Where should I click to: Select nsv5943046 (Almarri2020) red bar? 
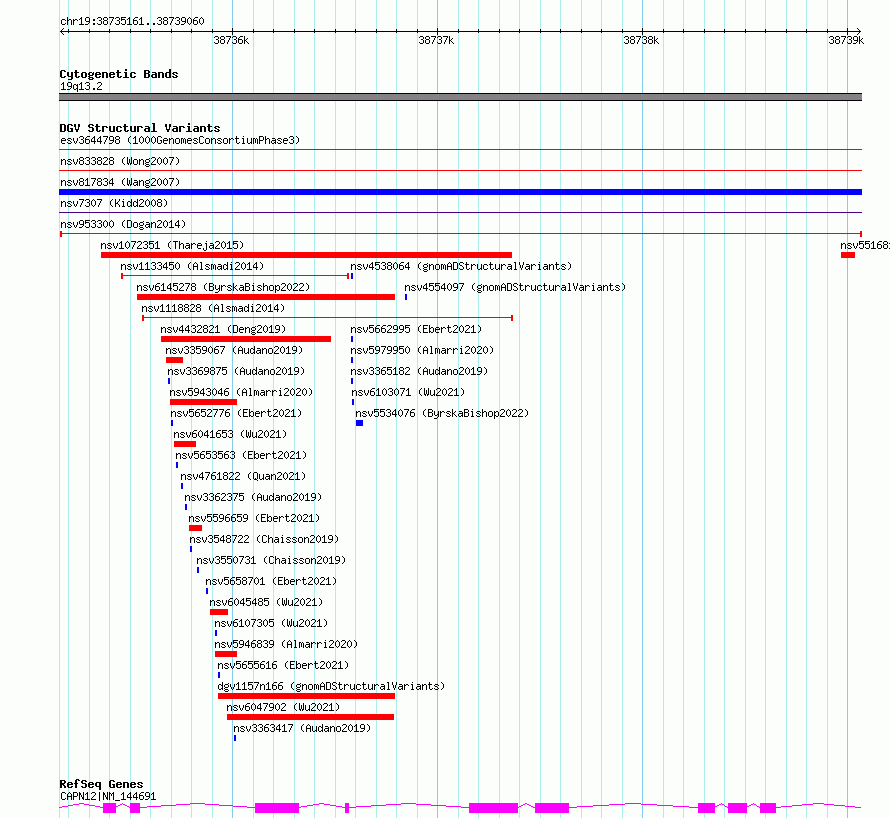coord(203,402)
